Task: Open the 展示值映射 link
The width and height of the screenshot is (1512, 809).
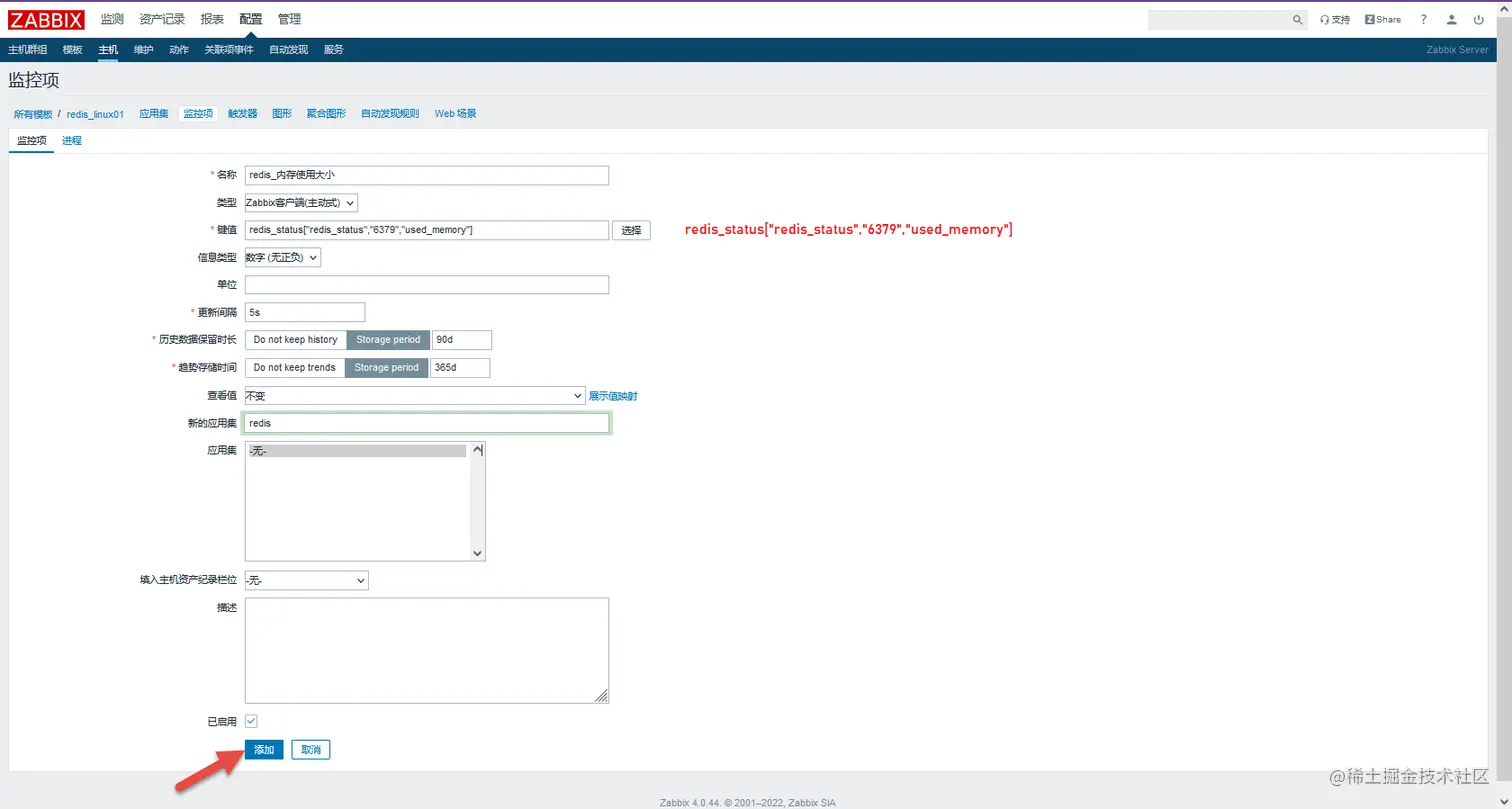Action: pos(613,396)
